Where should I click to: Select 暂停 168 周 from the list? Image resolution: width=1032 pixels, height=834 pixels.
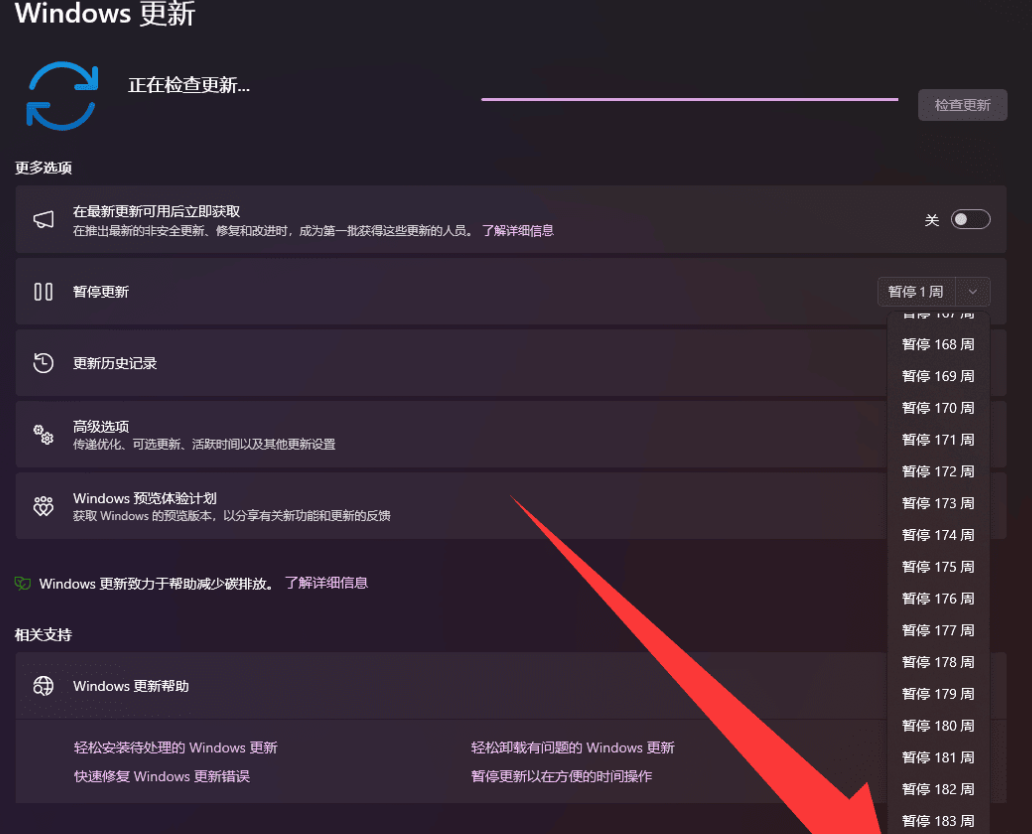[x=938, y=344]
